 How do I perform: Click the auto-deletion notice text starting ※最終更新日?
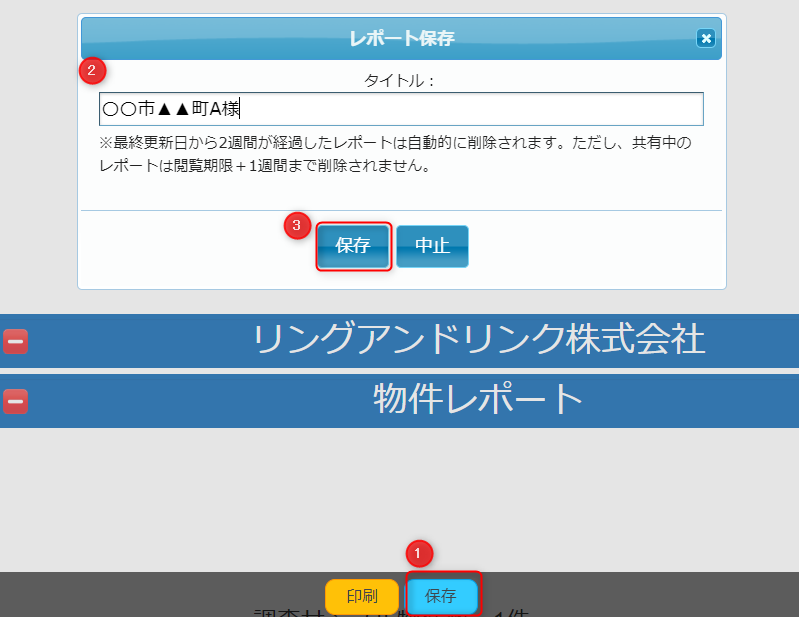(x=395, y=155)
